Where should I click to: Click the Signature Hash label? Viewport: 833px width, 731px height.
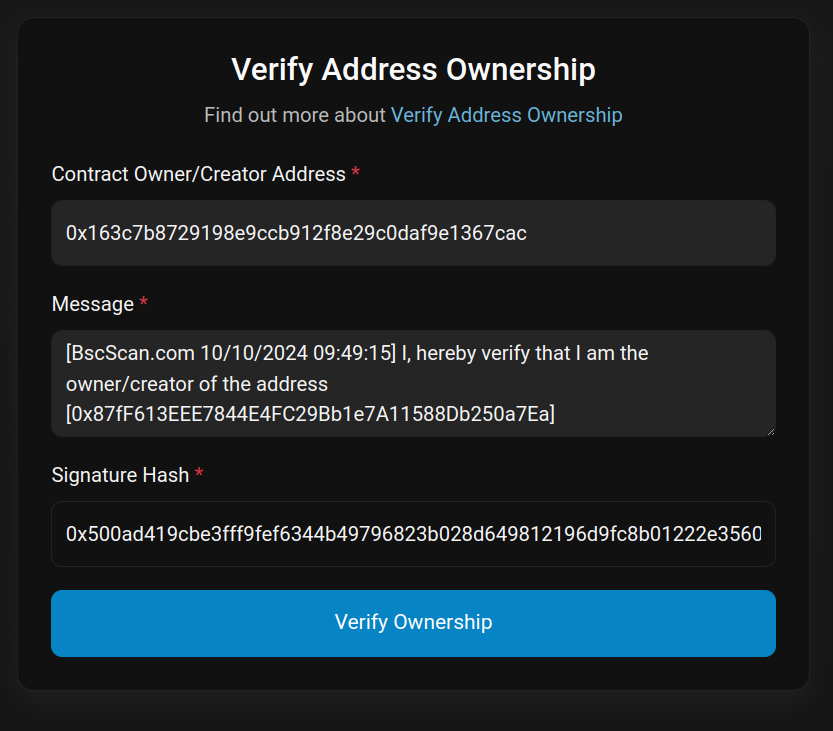coord(120,475)
